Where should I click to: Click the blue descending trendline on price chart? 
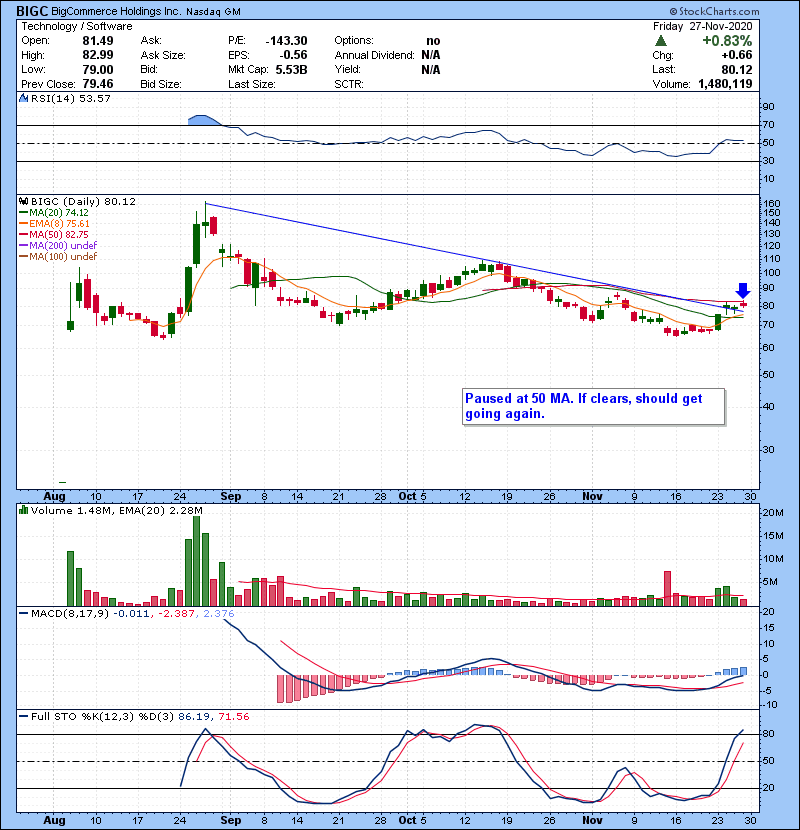pyautogui.click(x=474, y=258)
